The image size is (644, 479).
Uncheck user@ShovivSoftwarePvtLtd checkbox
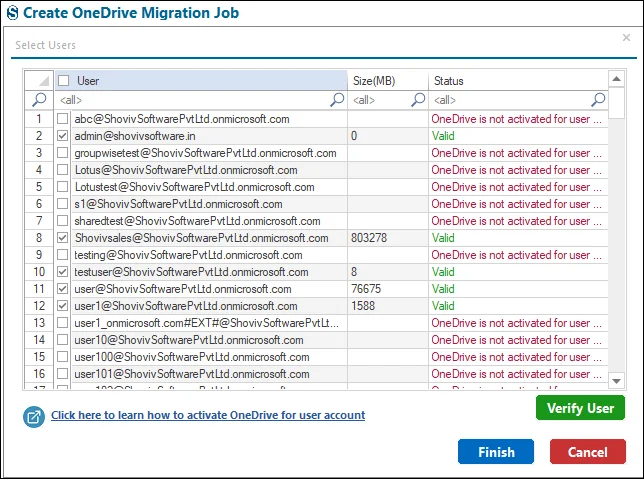pos(62,289)
